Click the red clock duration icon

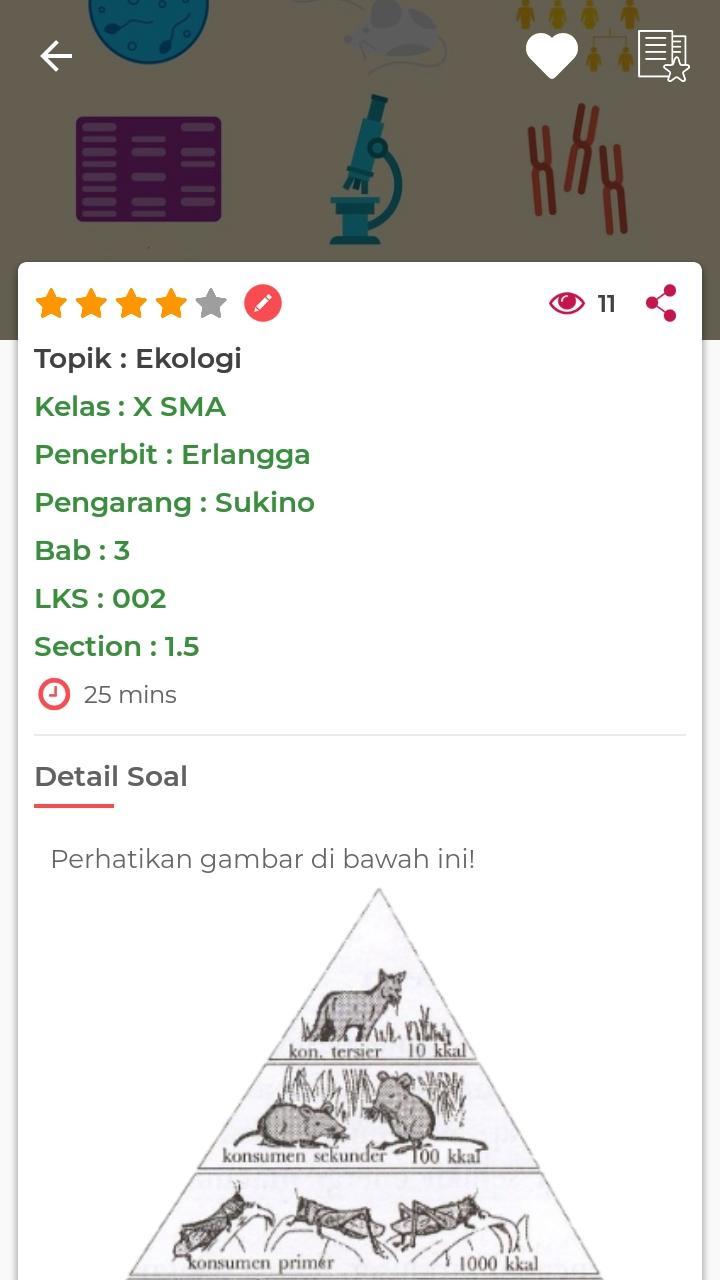54,694
